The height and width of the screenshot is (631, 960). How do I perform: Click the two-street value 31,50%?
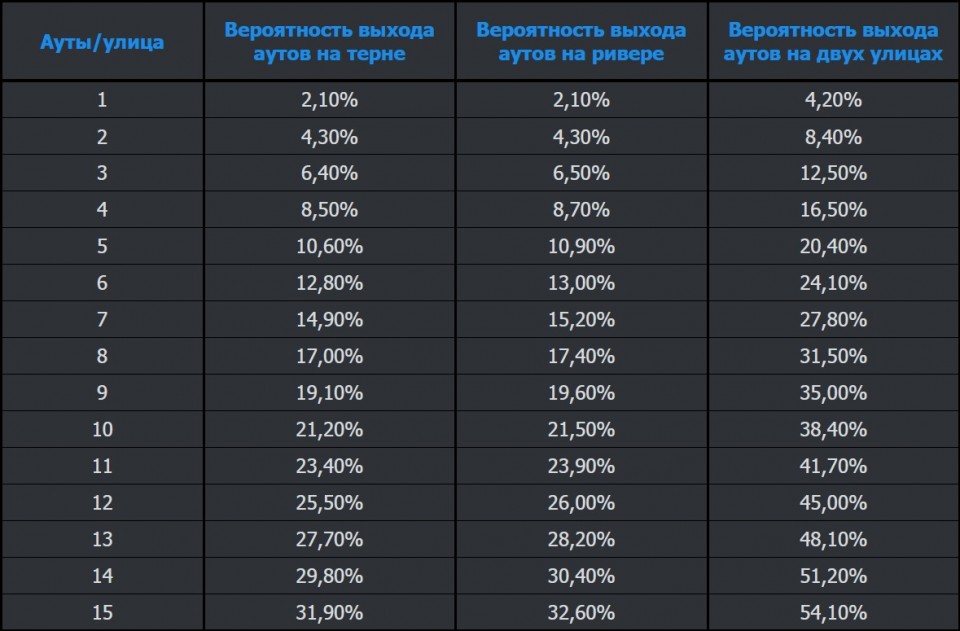click(x=833, y=356)
